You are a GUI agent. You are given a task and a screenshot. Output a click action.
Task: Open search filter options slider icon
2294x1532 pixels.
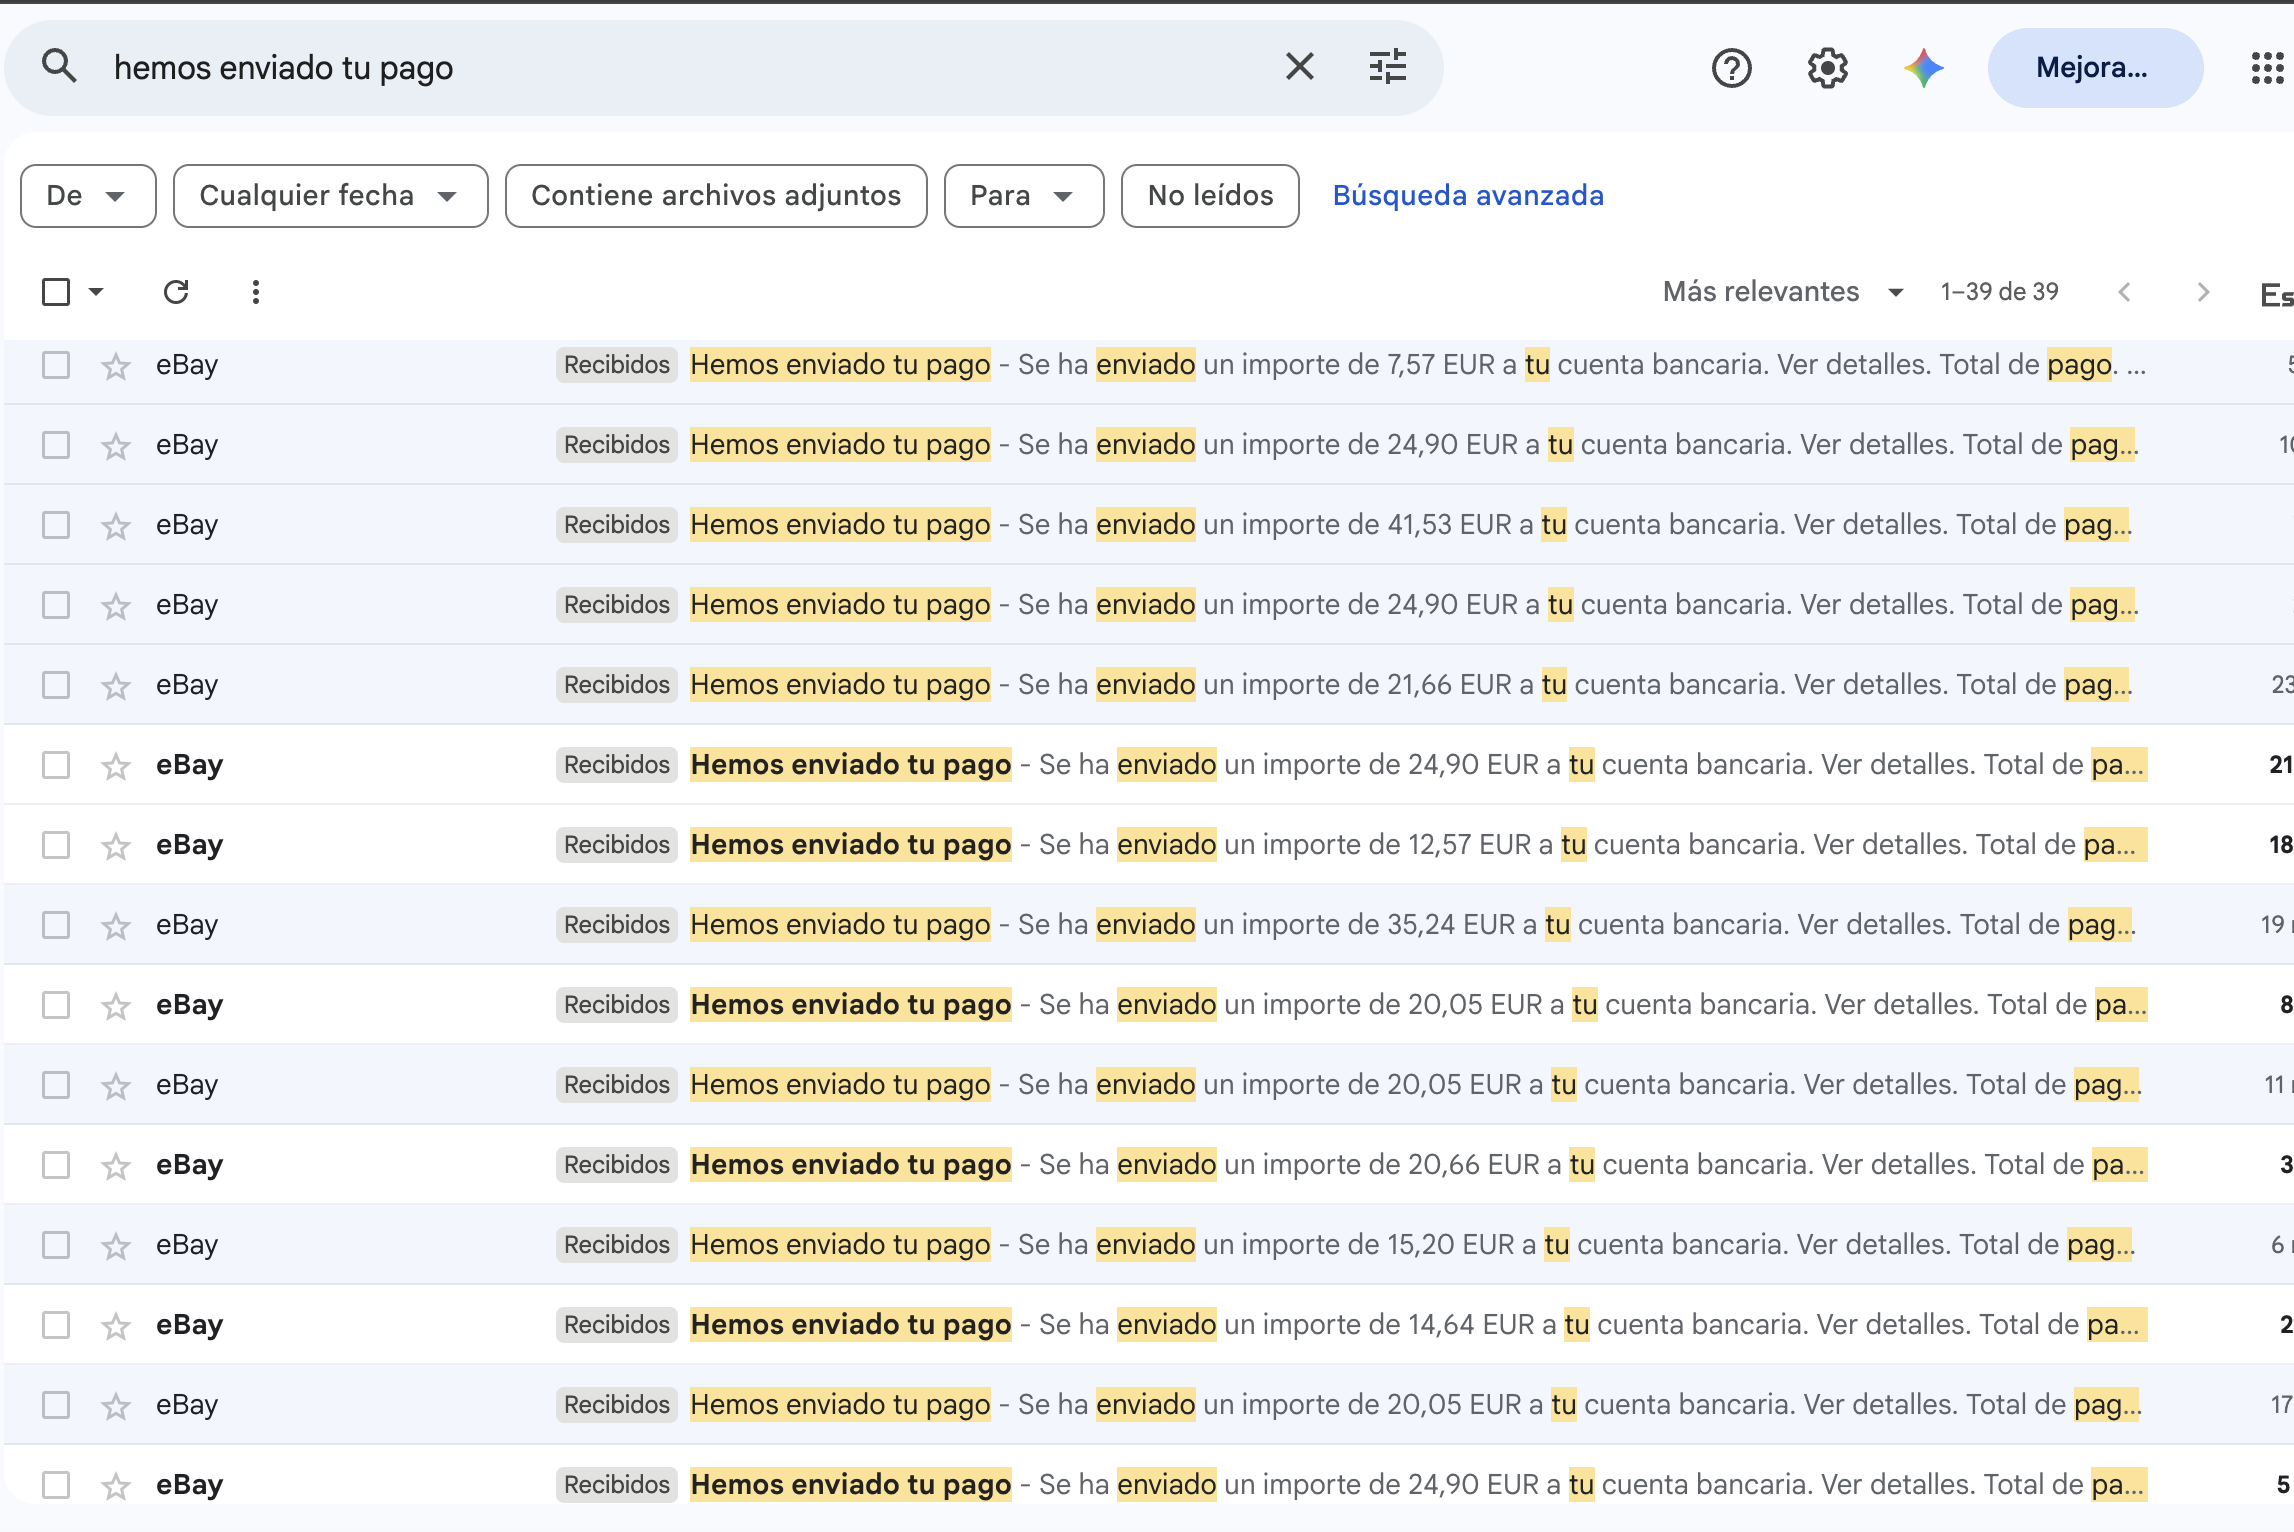point(1388,67)
